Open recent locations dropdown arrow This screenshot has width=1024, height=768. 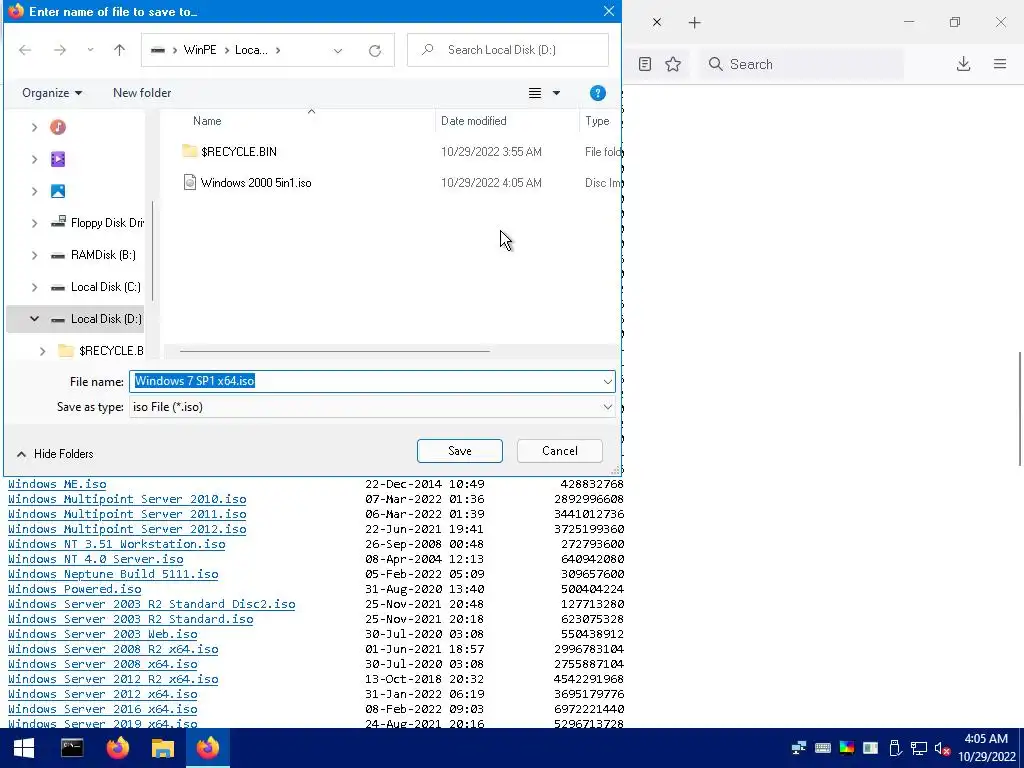click(x=90, y=50)
